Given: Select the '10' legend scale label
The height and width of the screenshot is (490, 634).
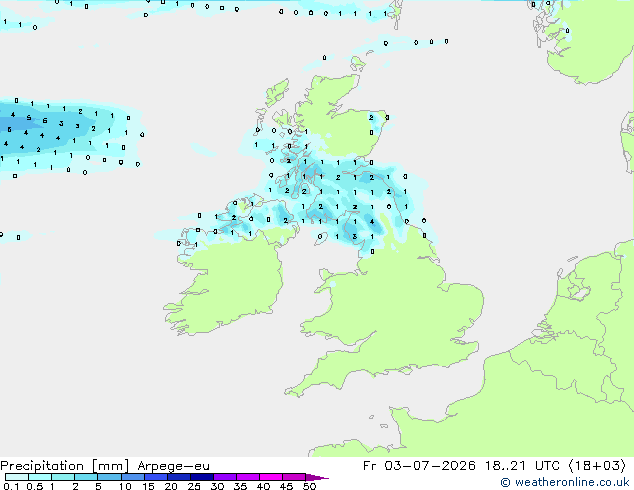Looking at the screenshot, I should pyautogui.click(x=125, y=486).
